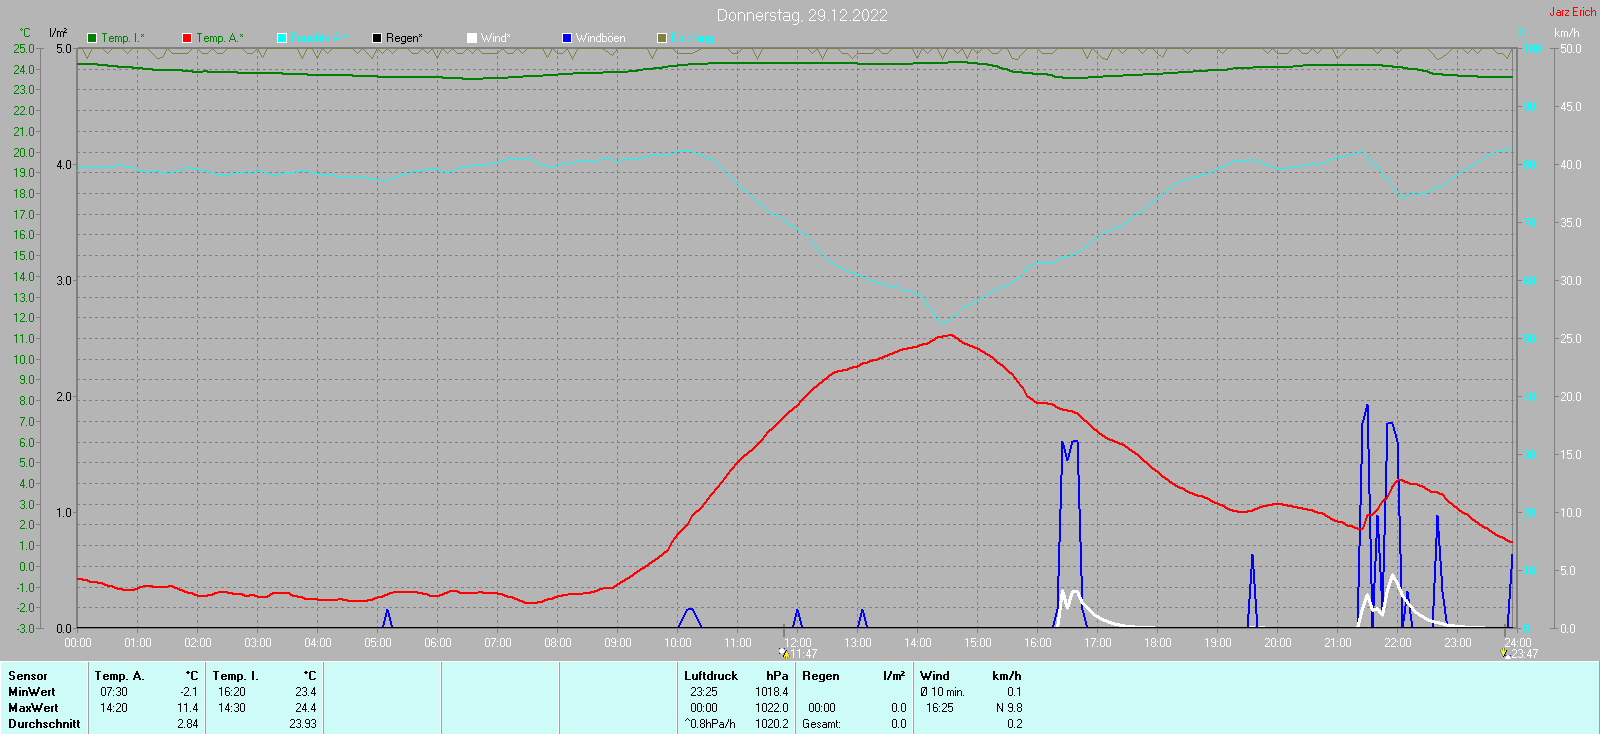Select the 'Regen*' legend label
1600x734 pixels.
404,38
